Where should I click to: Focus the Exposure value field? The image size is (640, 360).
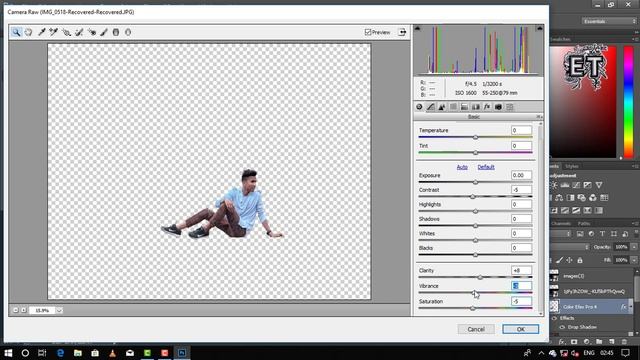point(521,176)
